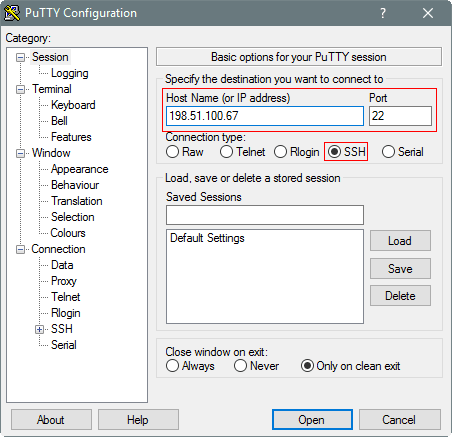Image resolution: width=452 pixels, height=437 pixels.
Task: Select the Raw connection type
Action: click(x=185, y=152)
